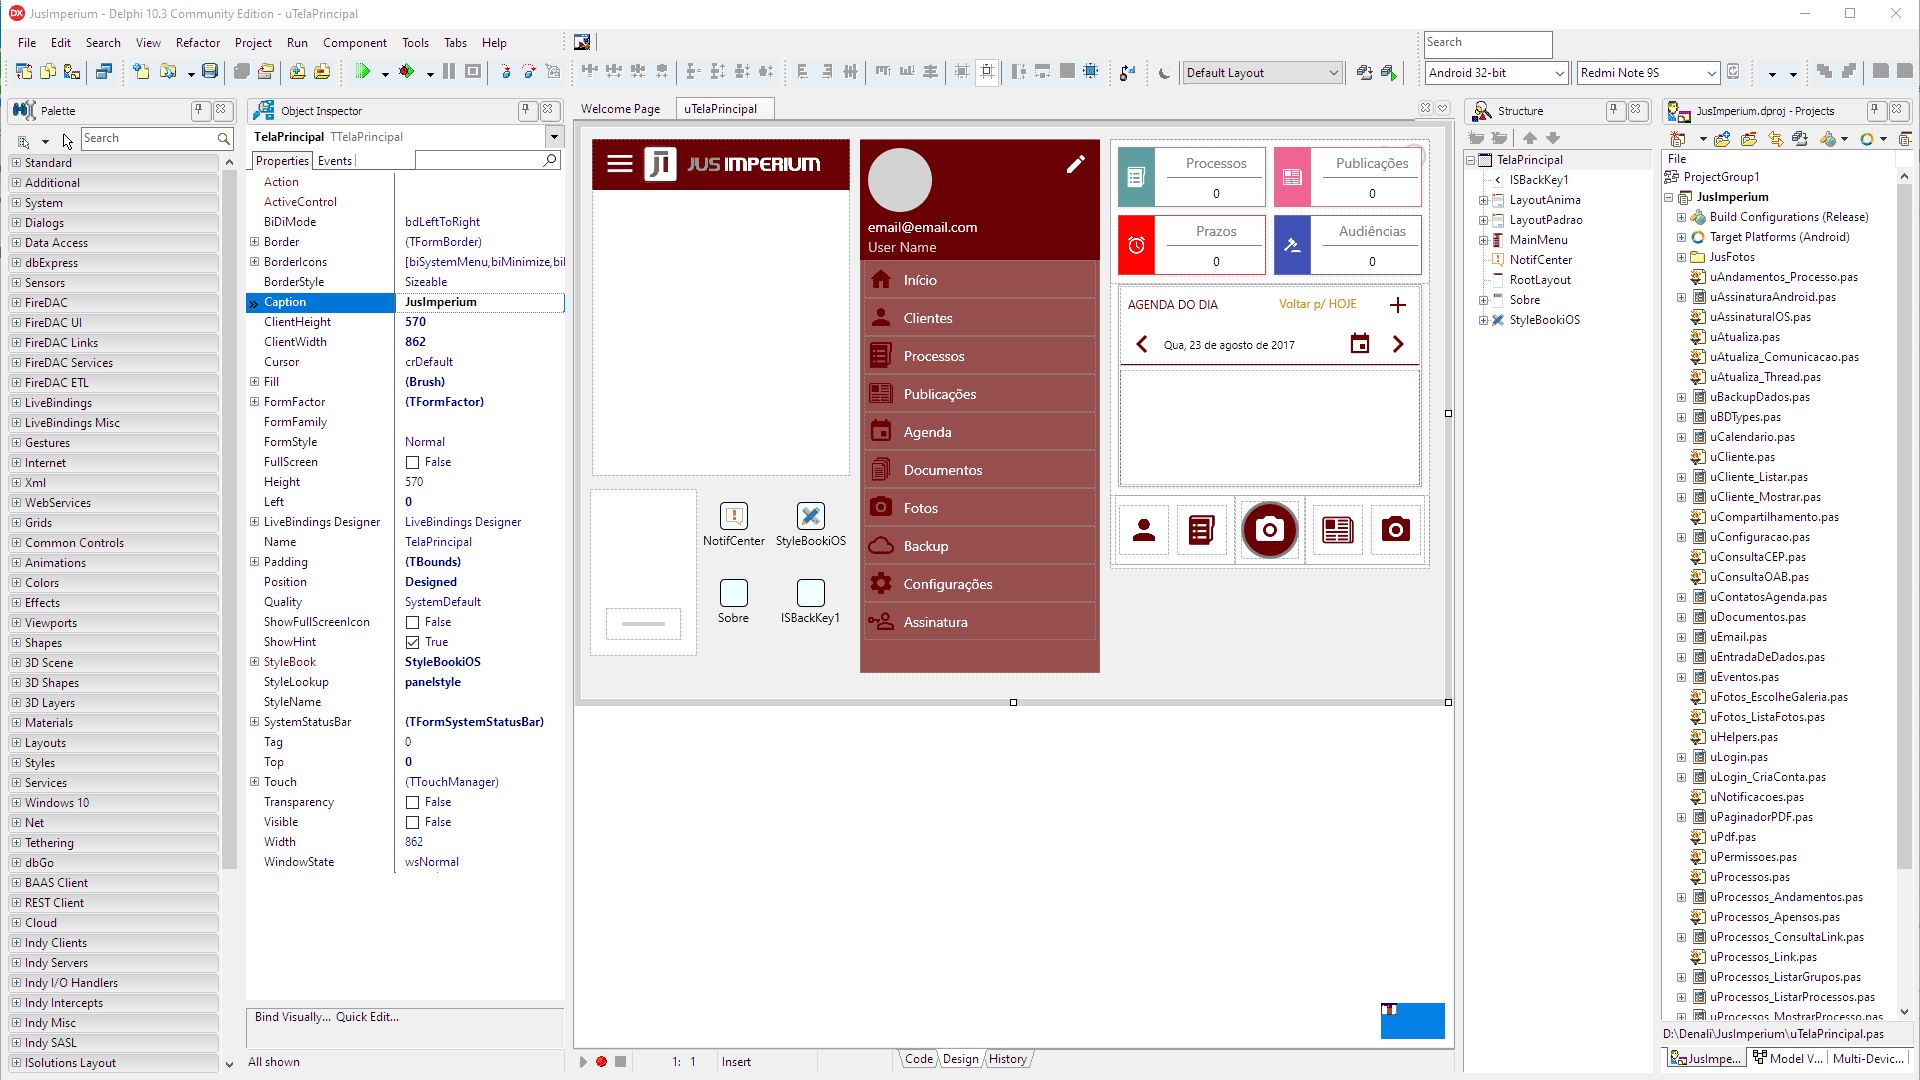Click the pencil edit icon on the profile header
This screenshot has width=1920, height=1080.
click(x=1076, y=164)
